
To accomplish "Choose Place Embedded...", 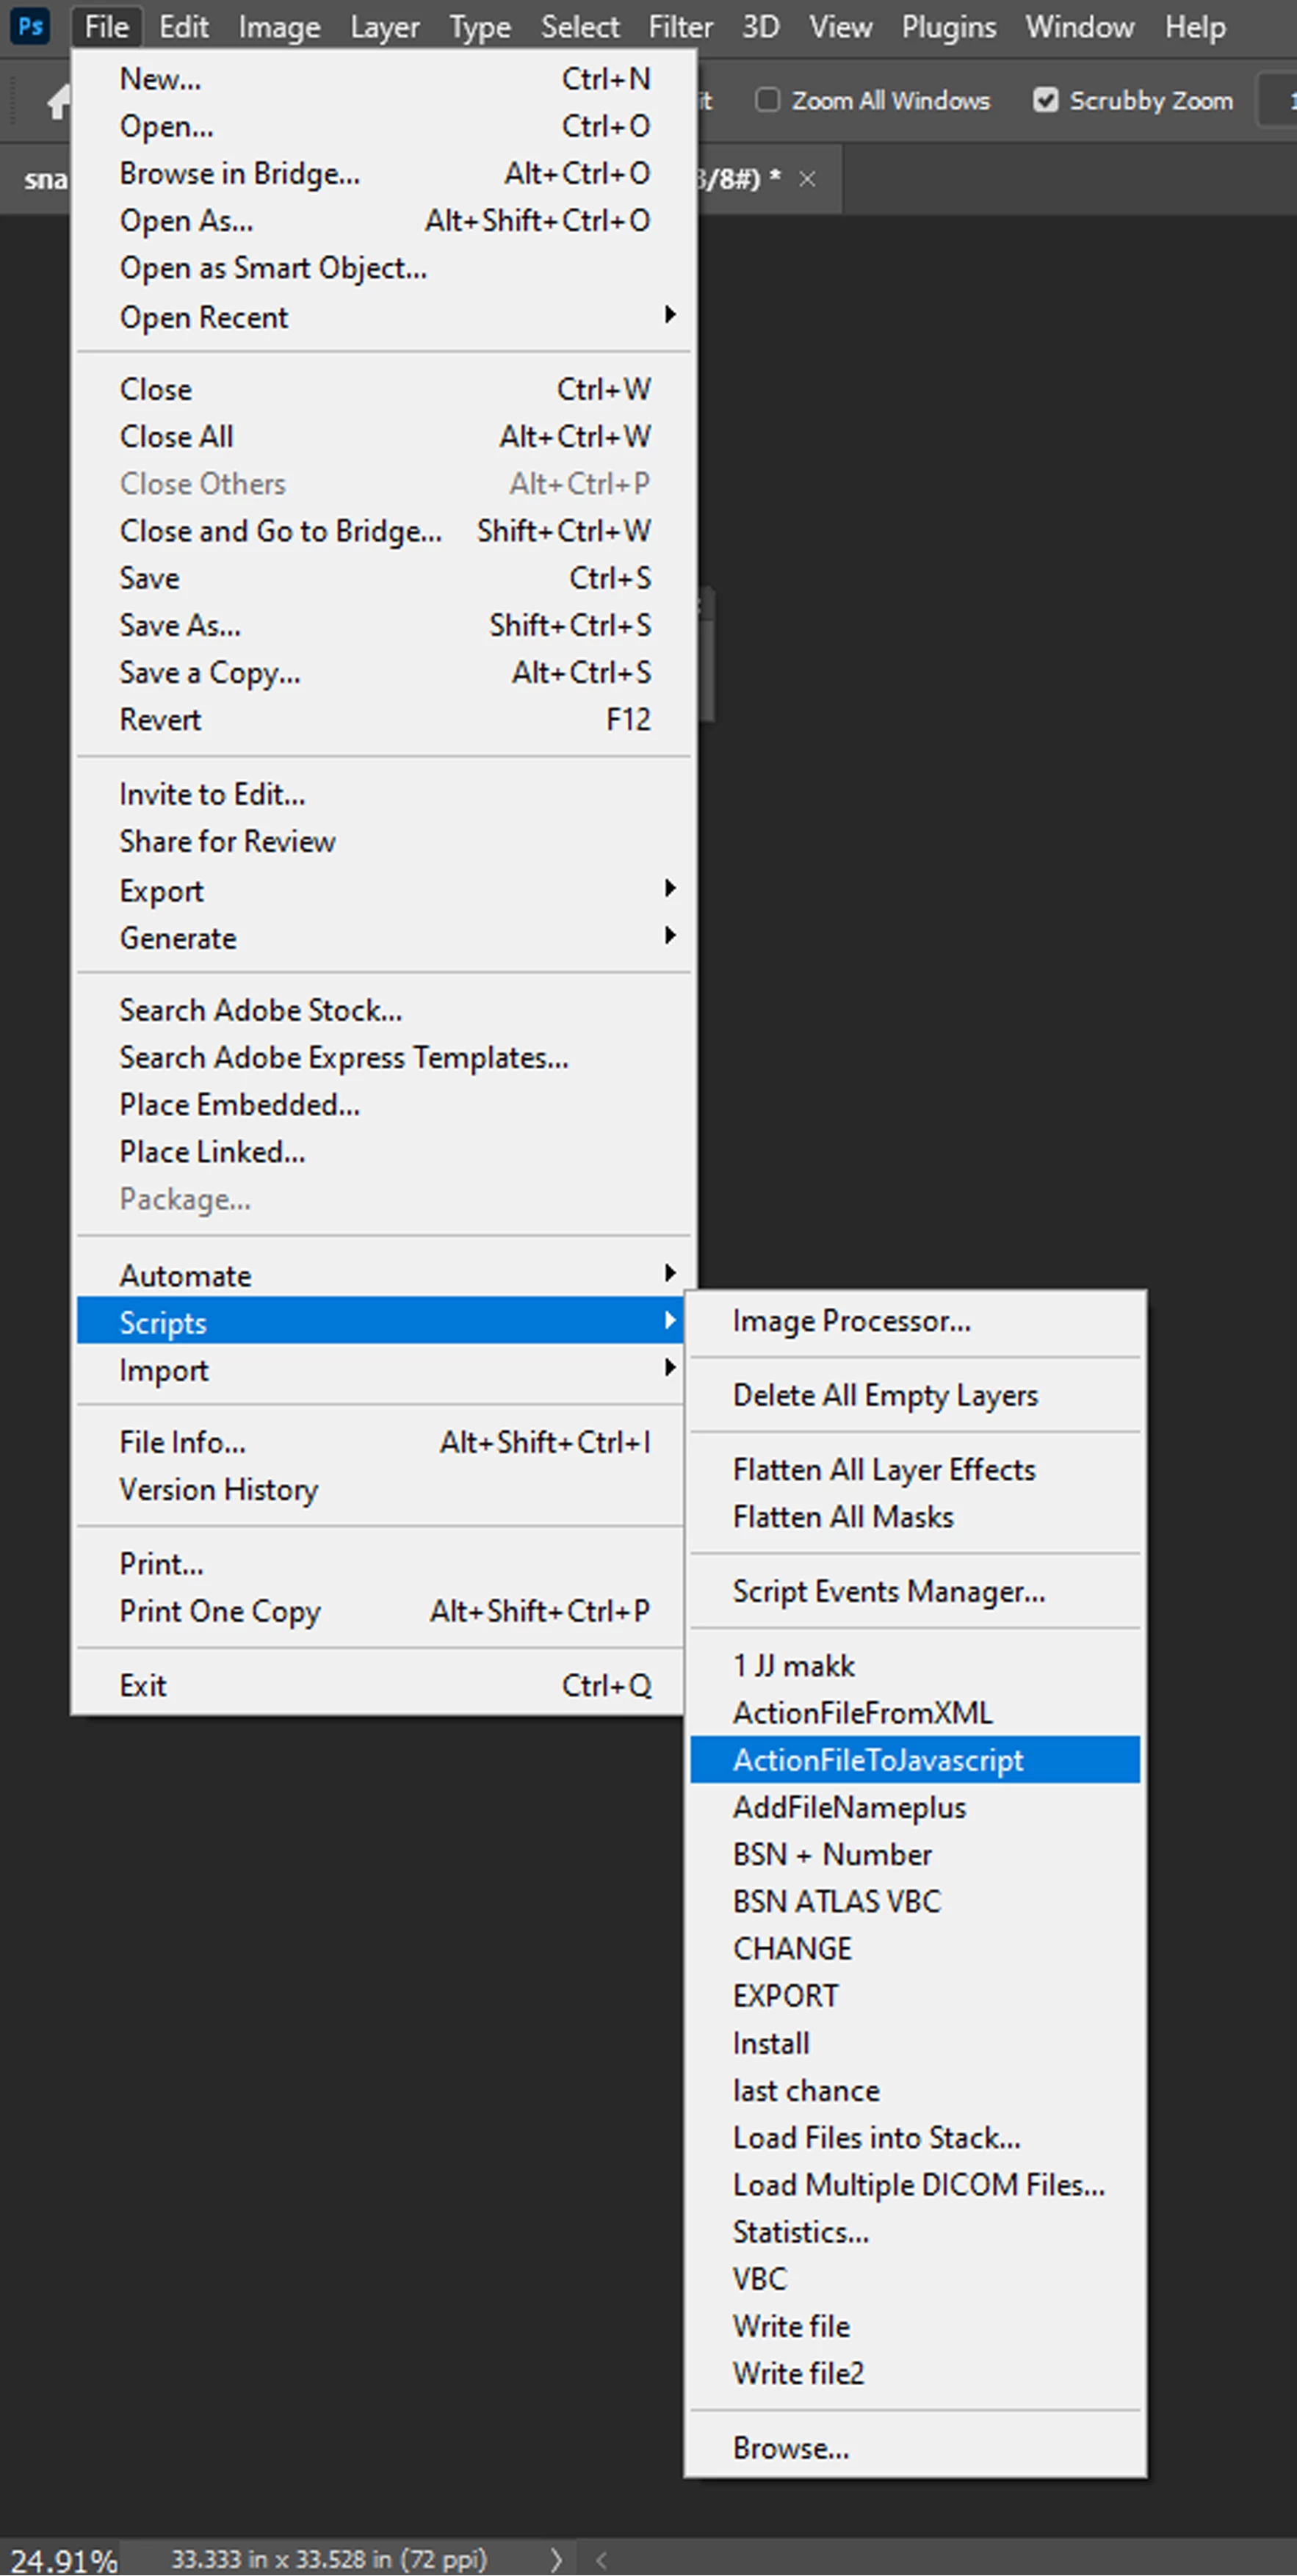I will [x=384, y=1104].
